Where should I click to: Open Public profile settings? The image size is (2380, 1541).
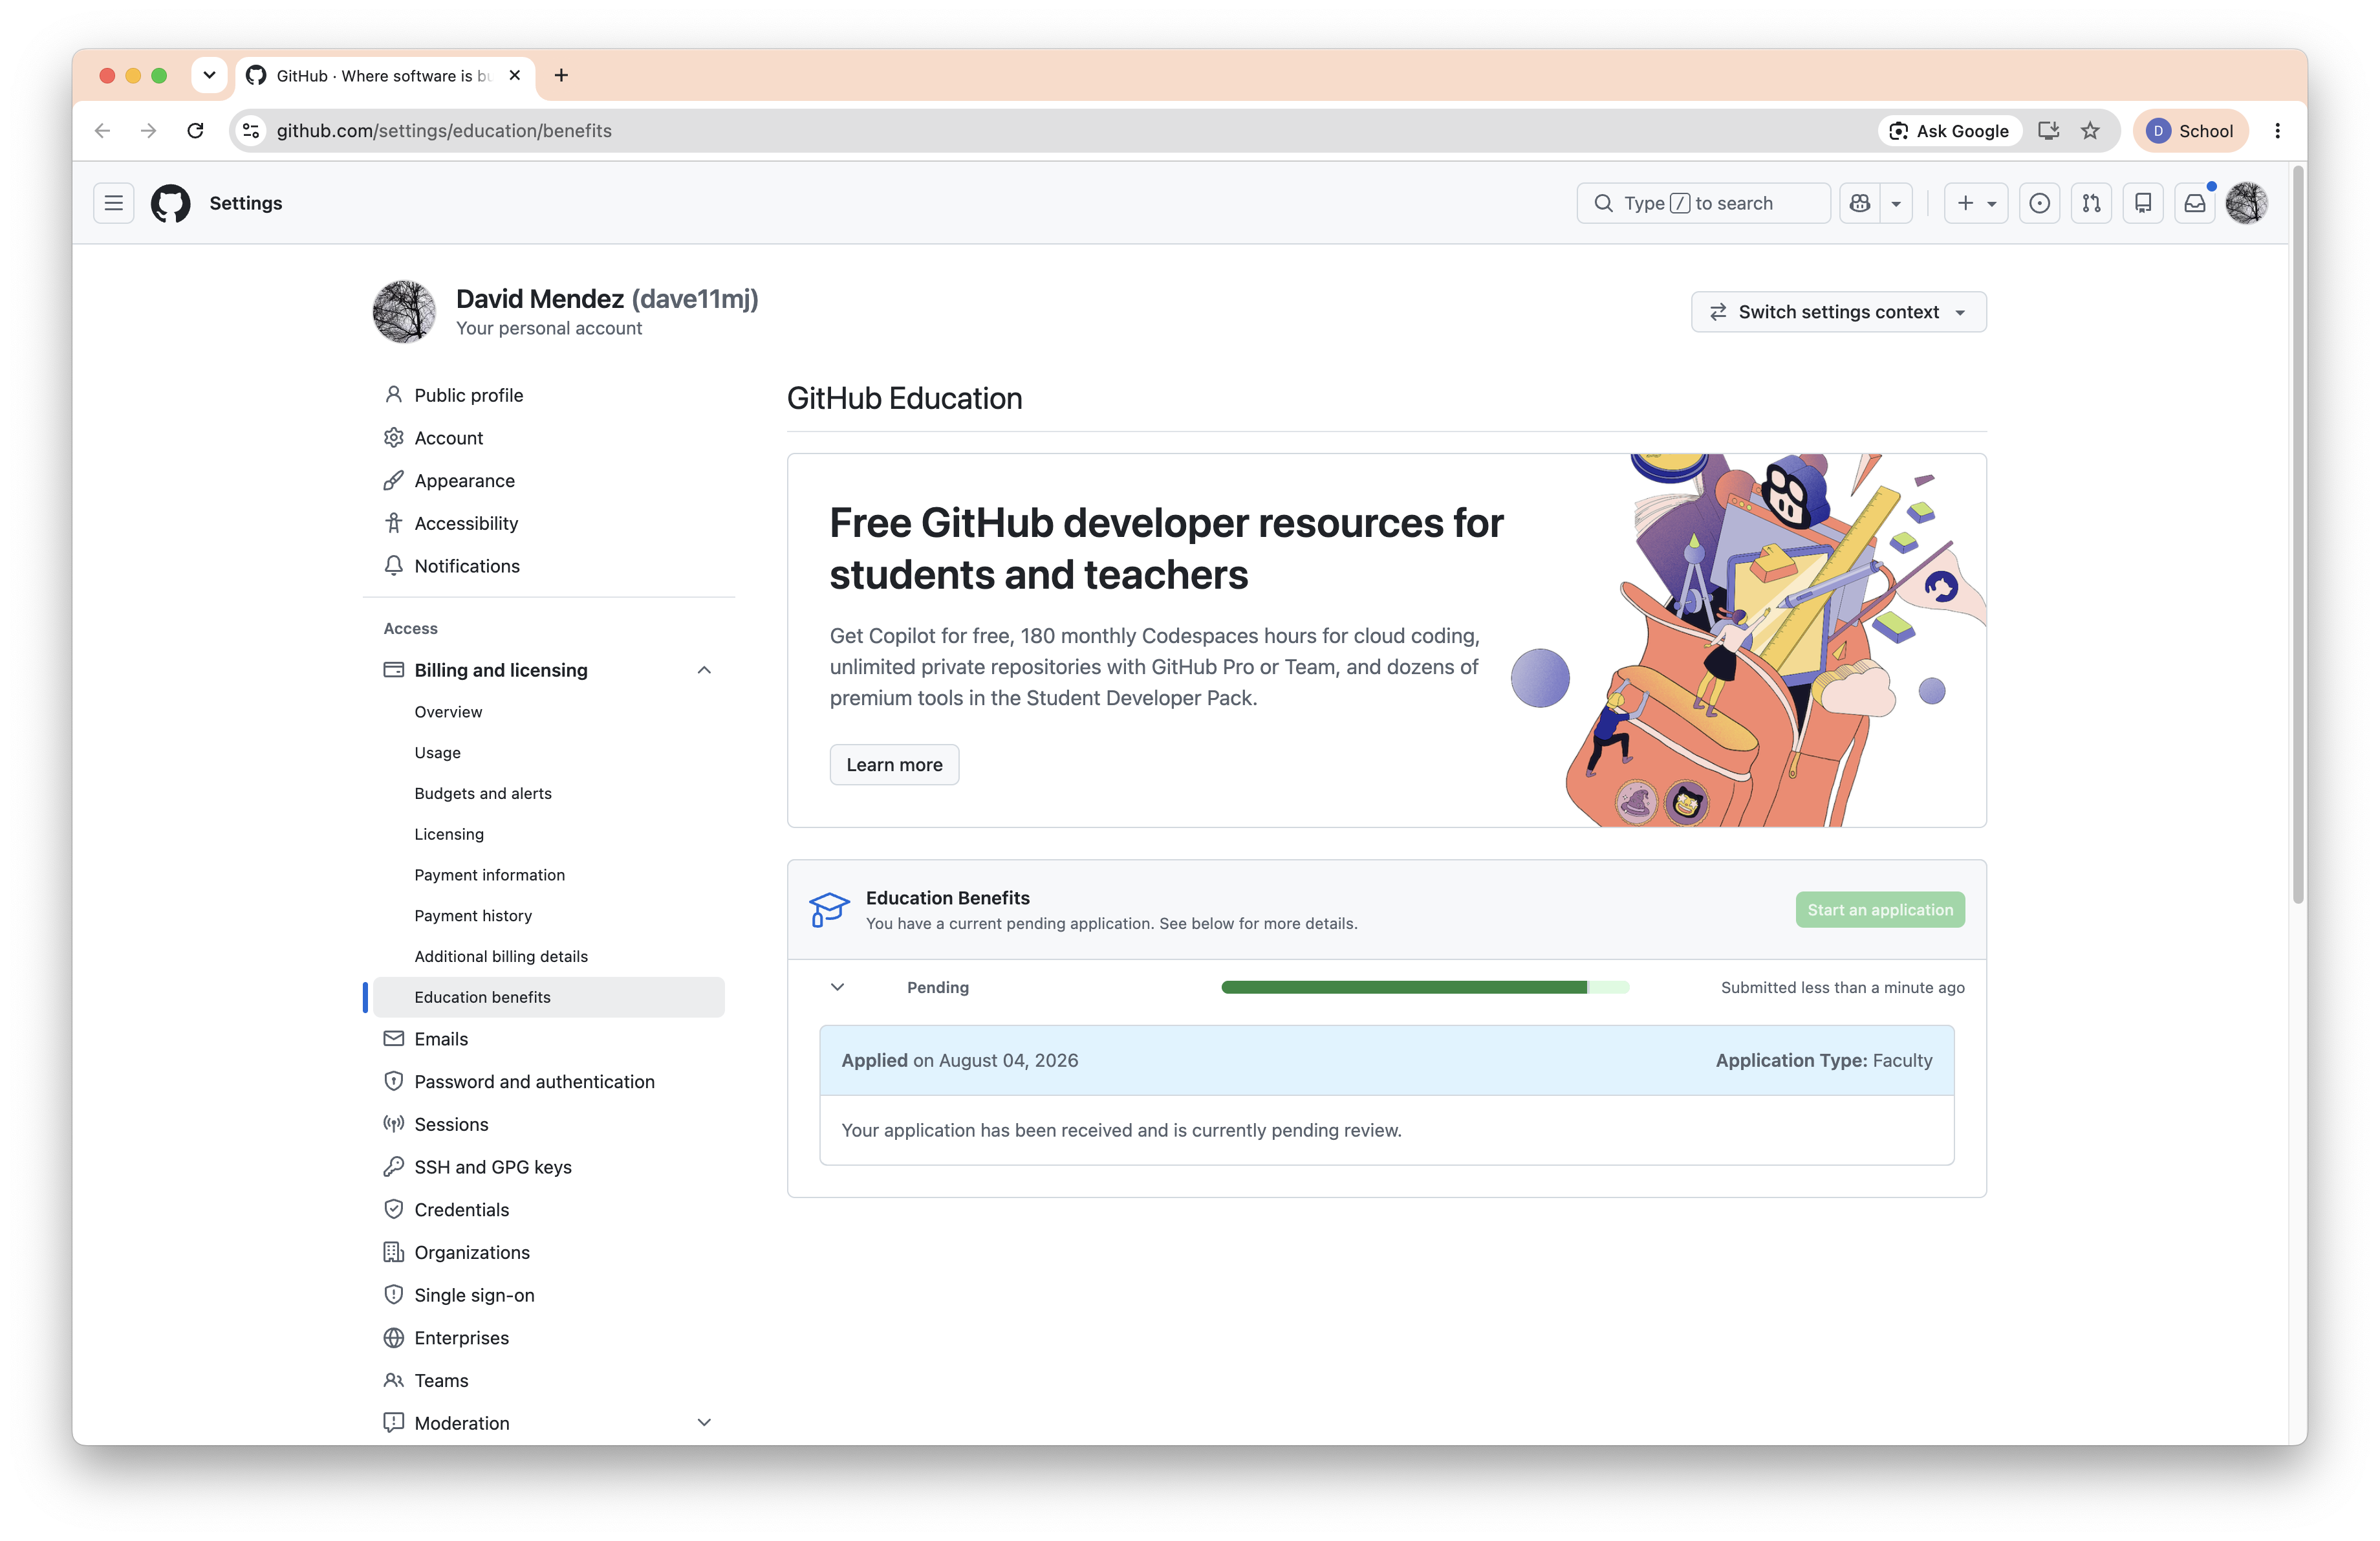pos(549,395)
